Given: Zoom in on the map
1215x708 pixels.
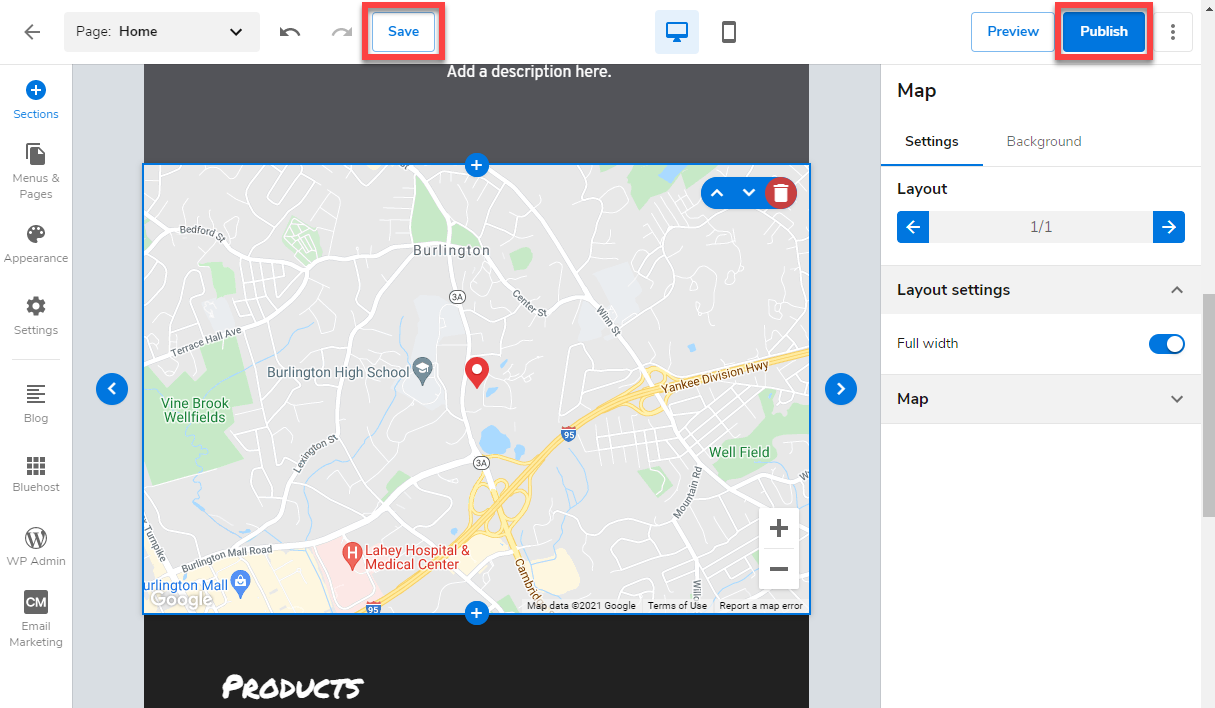Looking at the screenshot, I should pyautogui.click(x=779, y=528).
